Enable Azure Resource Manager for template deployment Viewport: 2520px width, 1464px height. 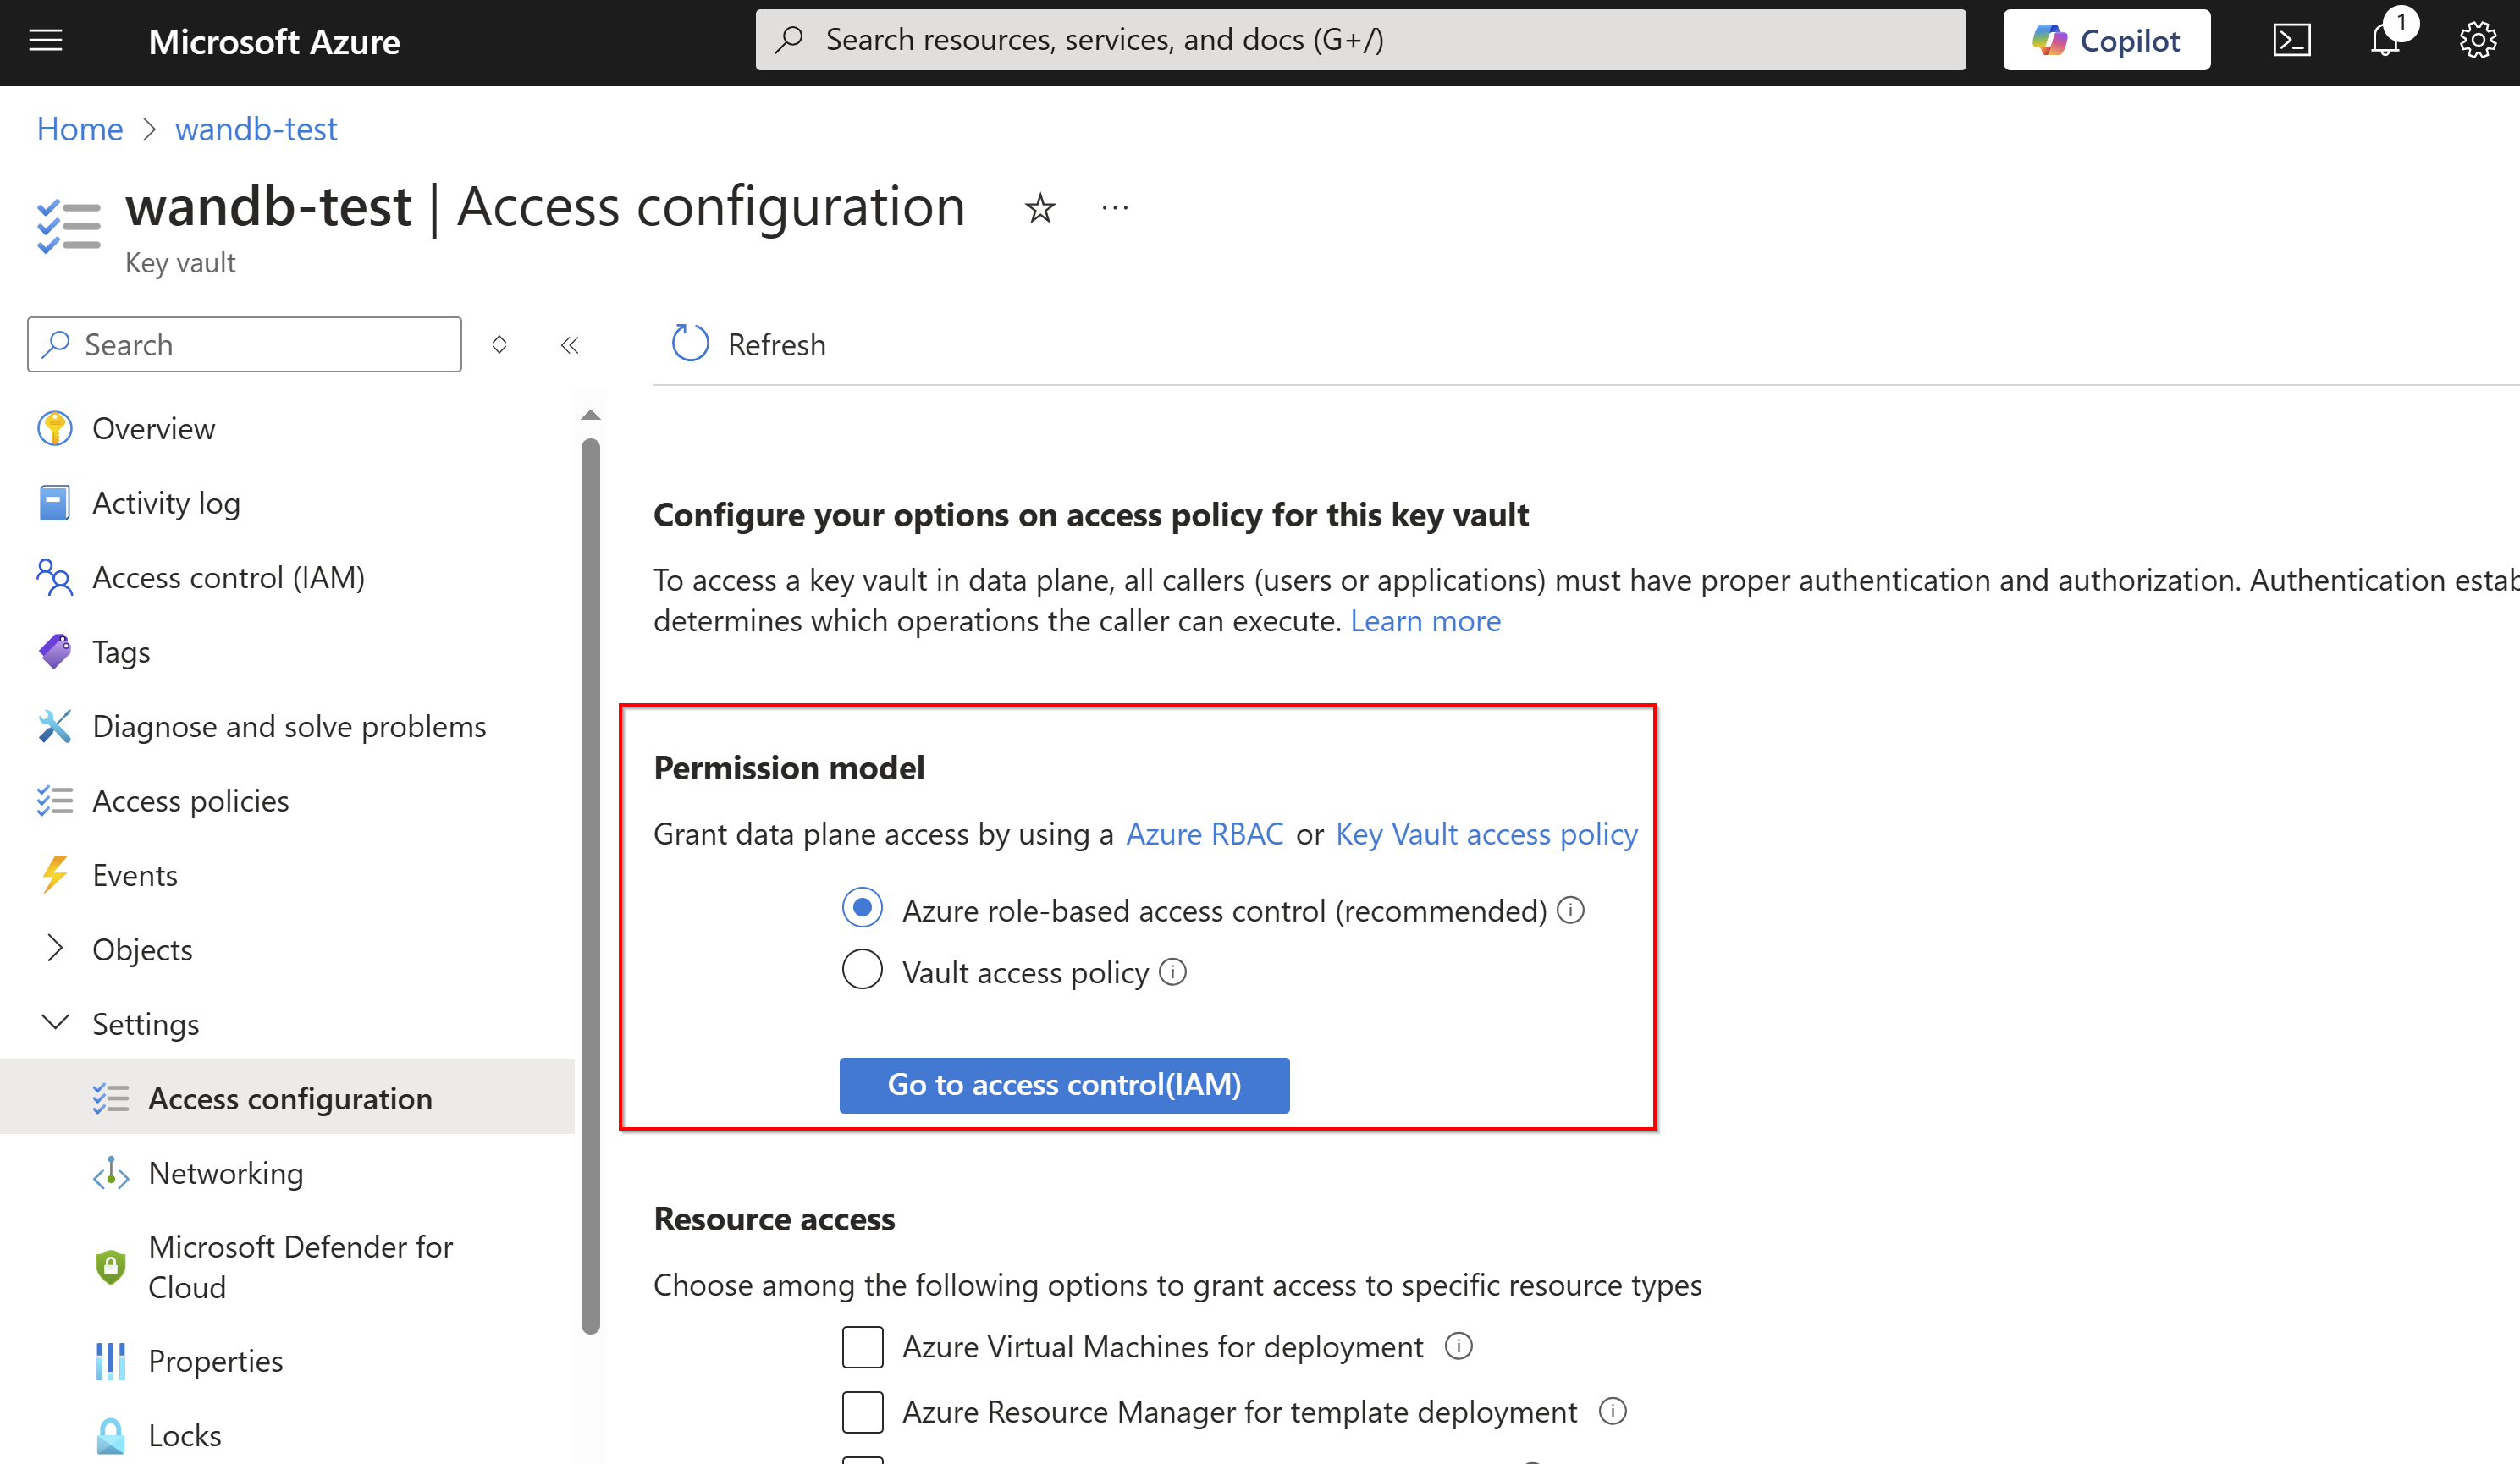862,1412
